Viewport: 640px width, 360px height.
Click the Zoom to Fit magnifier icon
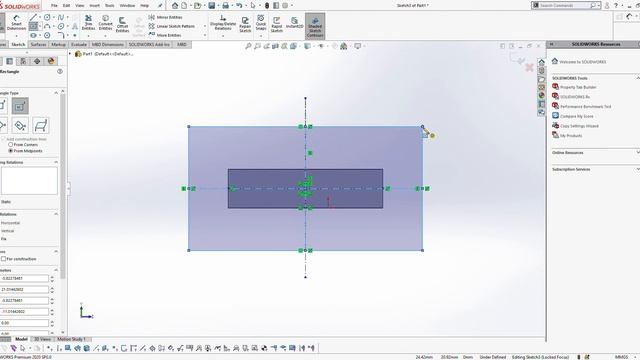pos(248,46)
